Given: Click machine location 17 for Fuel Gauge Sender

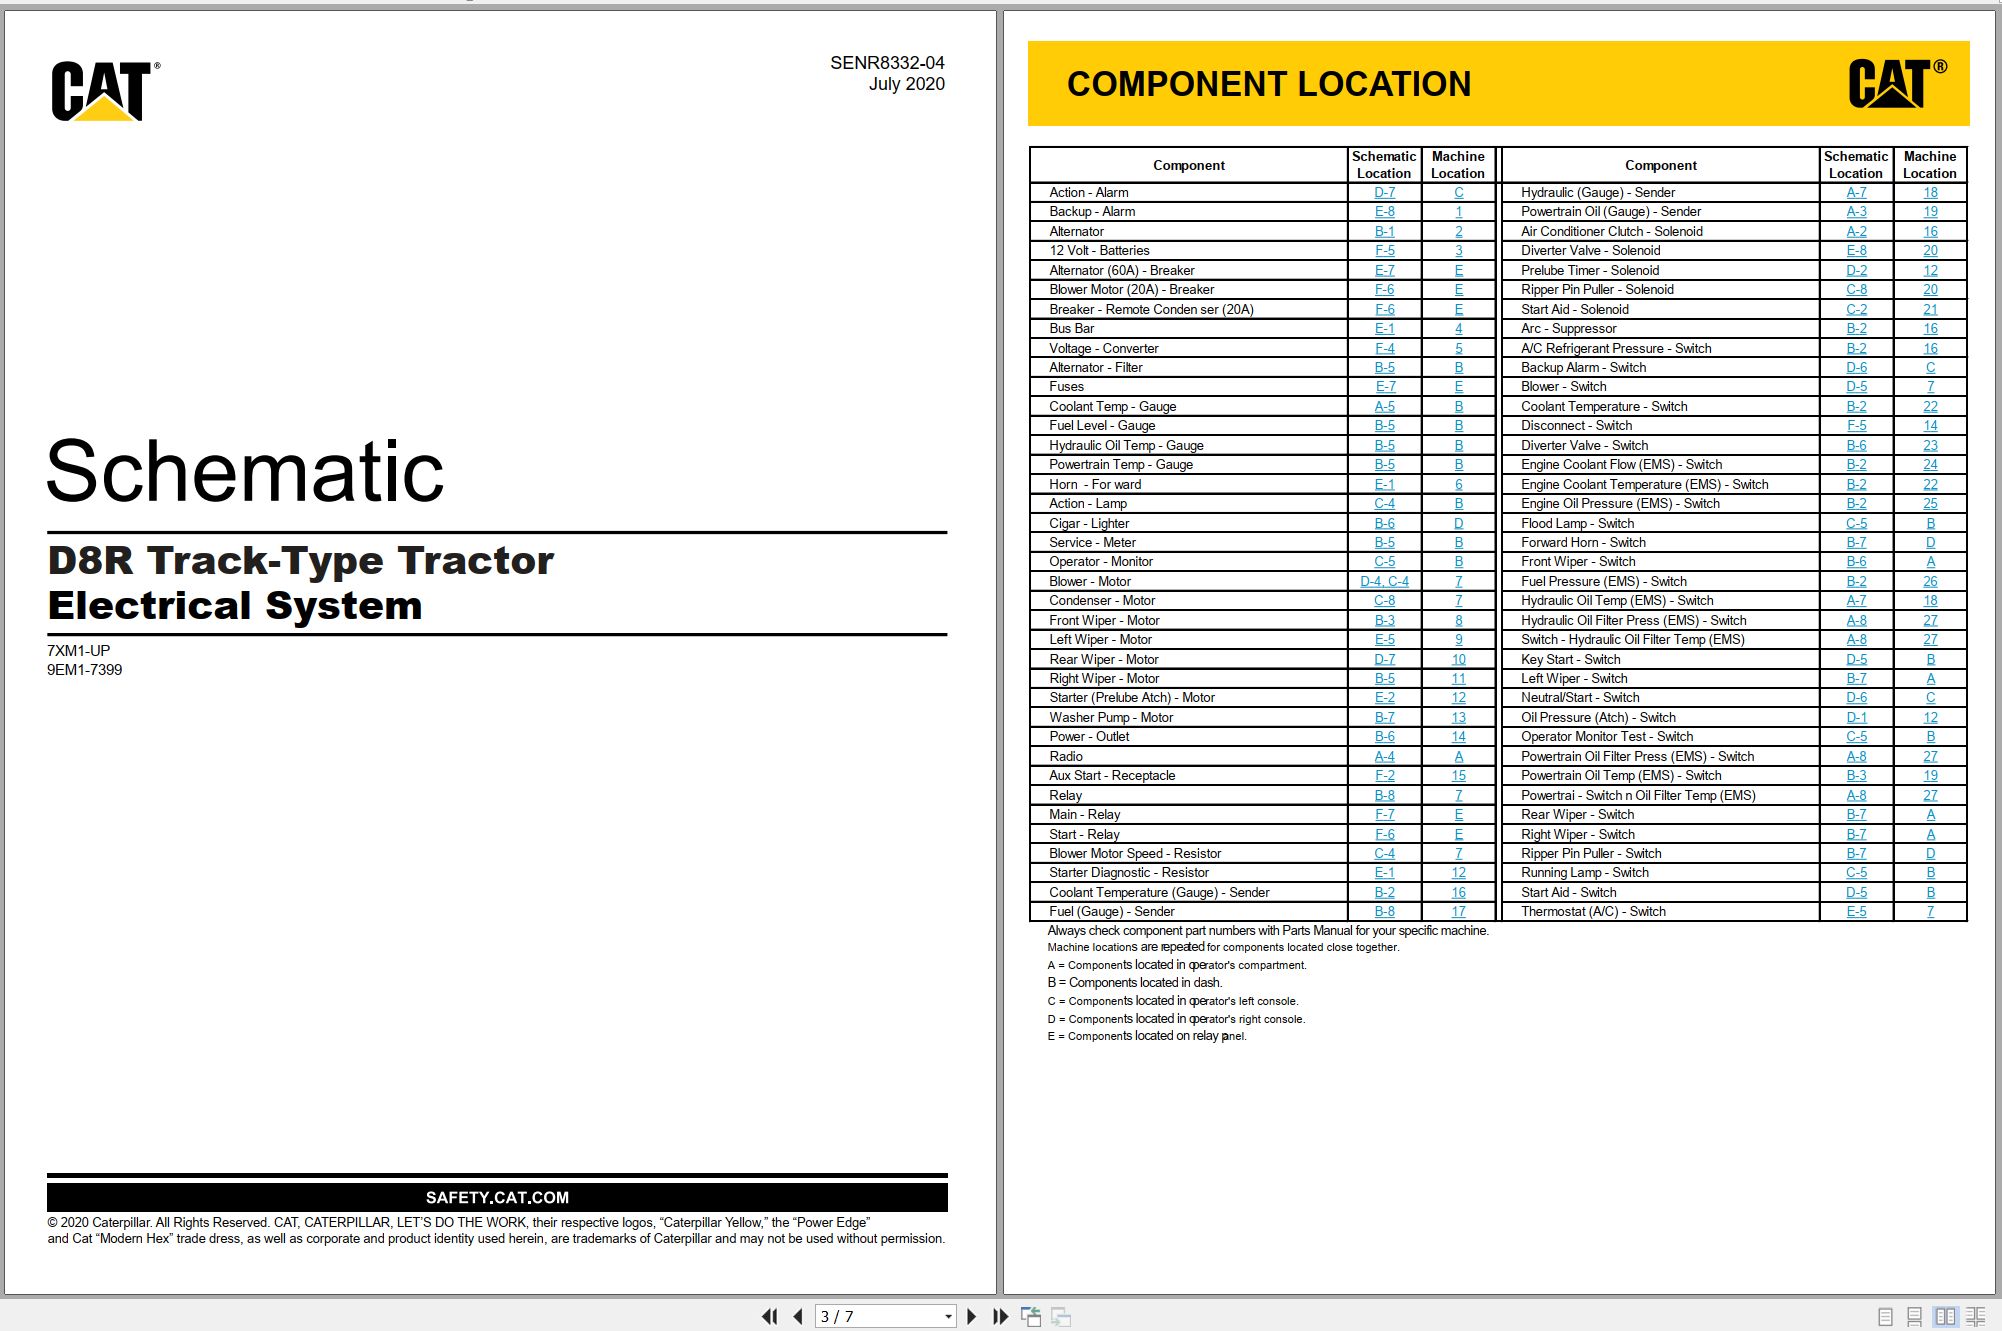Looking at the screenshot, I should (x=1458, y=911).
